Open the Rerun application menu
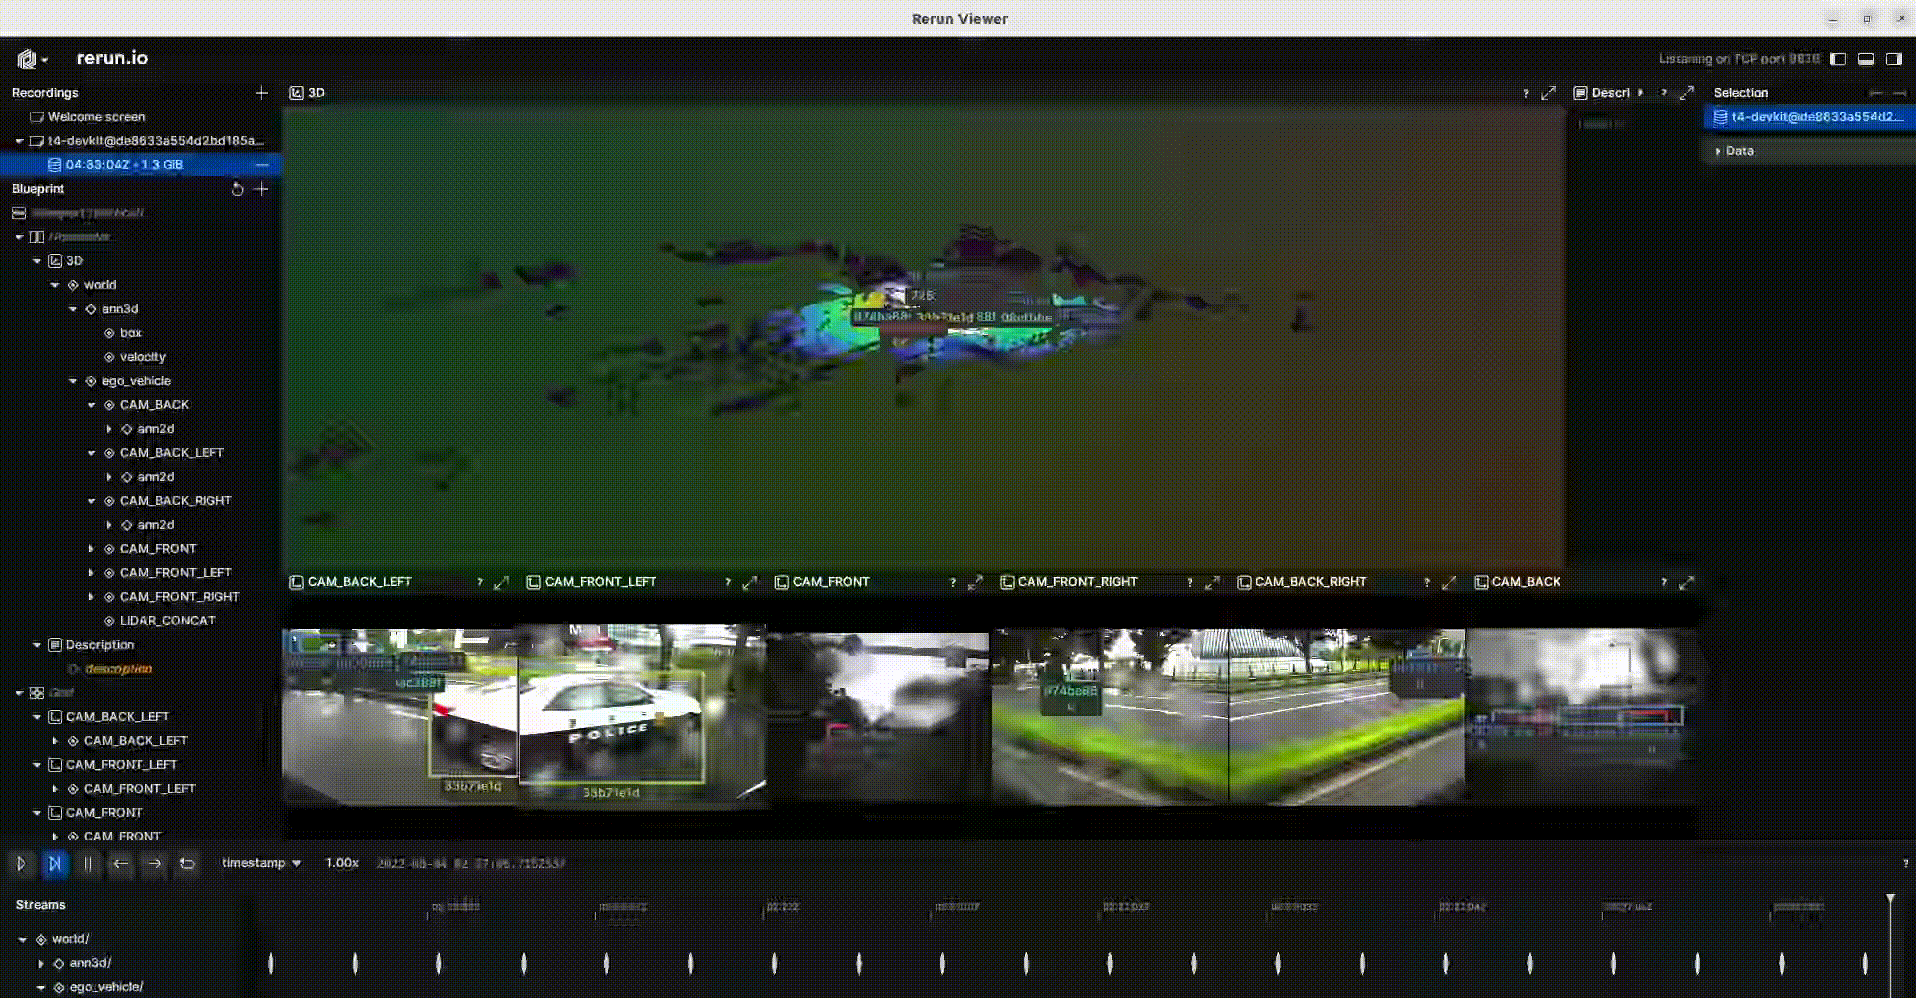Viewport: 1916px width, 998px height. (x=30, y=58)
